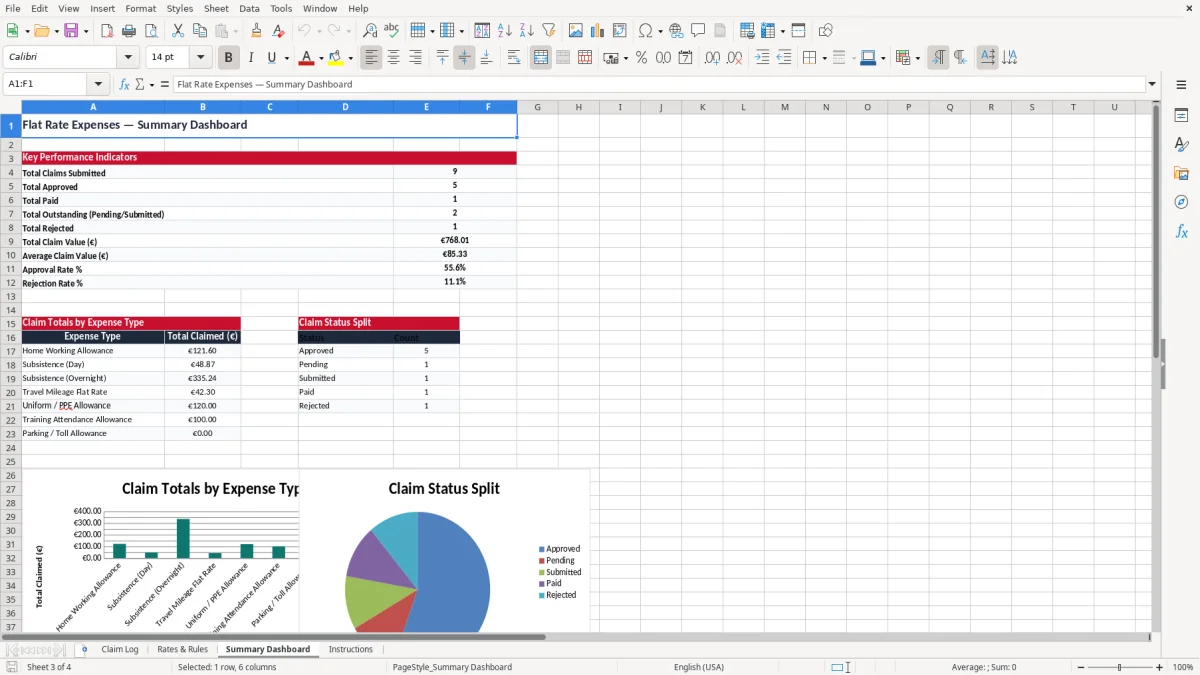Toggle Align Right button
The image size is (1200, 675).
(x=415, y=58)
